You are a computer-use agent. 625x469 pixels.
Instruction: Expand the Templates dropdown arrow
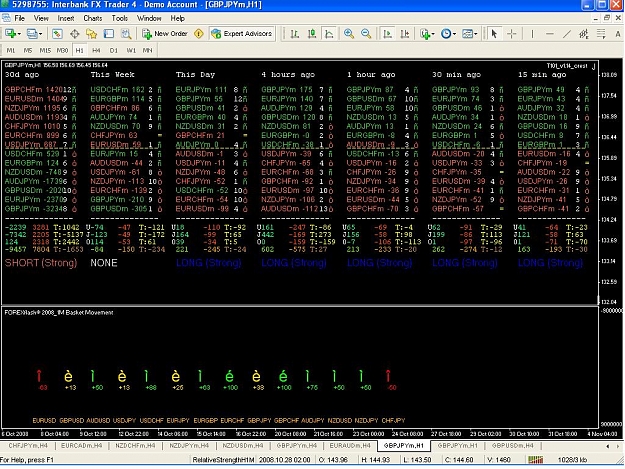click(x=476, y=34)
